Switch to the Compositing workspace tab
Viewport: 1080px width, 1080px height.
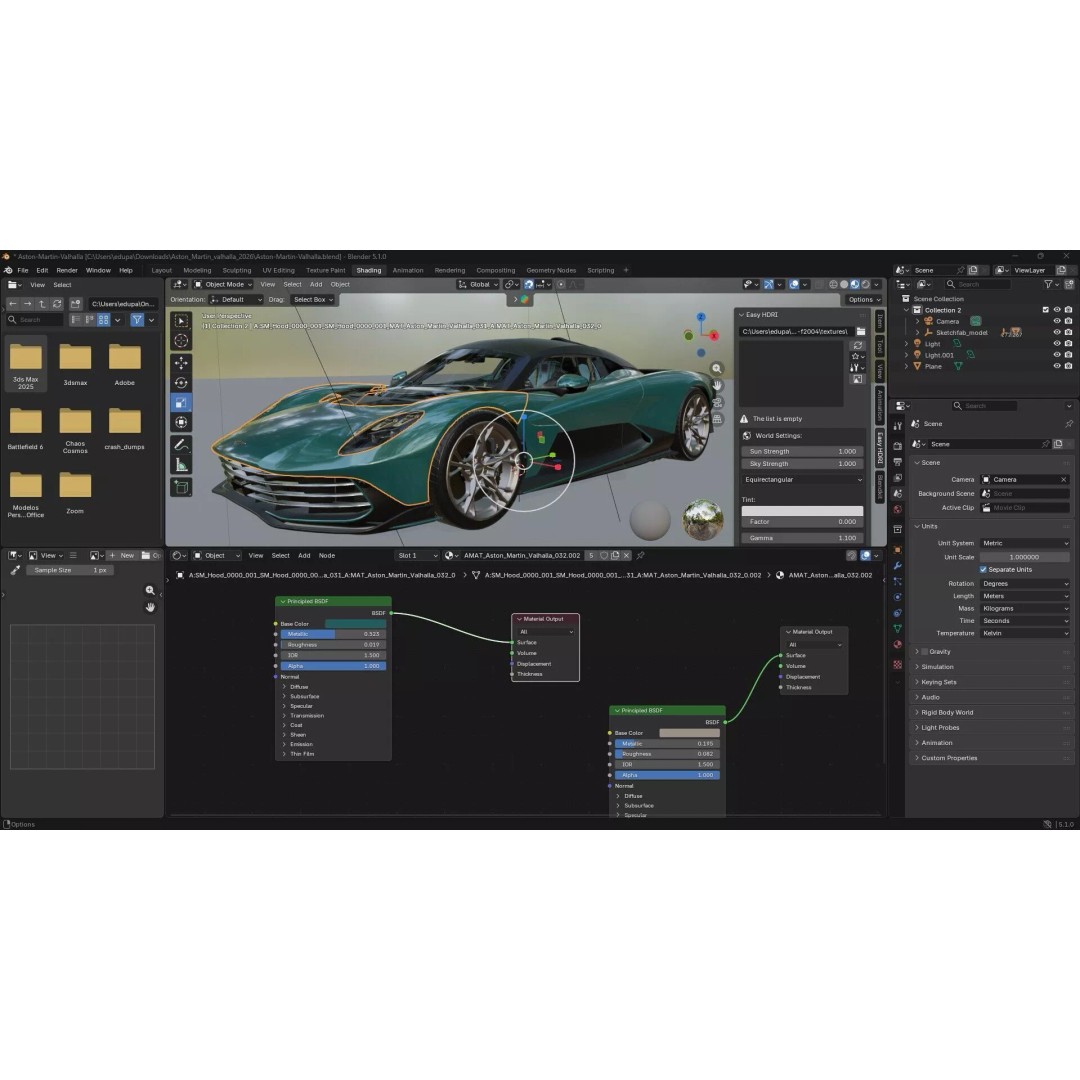(495, 271)
